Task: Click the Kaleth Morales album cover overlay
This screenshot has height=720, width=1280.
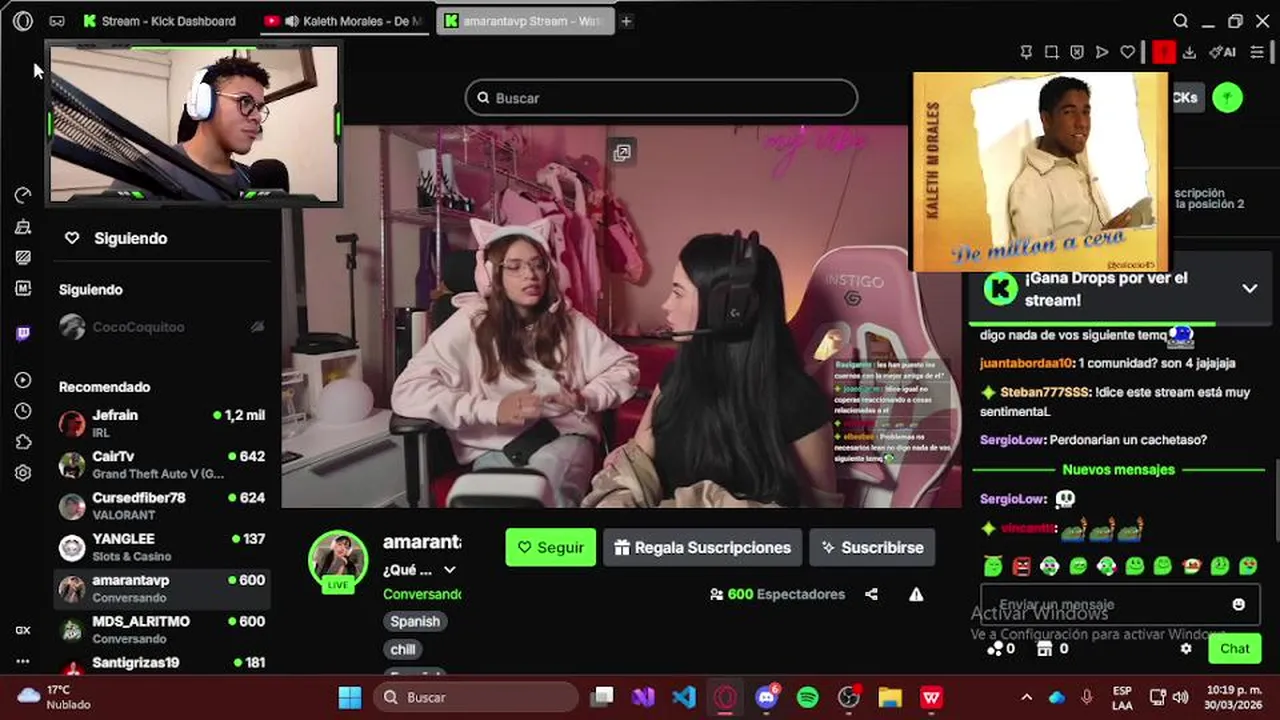Action: 1040,171
